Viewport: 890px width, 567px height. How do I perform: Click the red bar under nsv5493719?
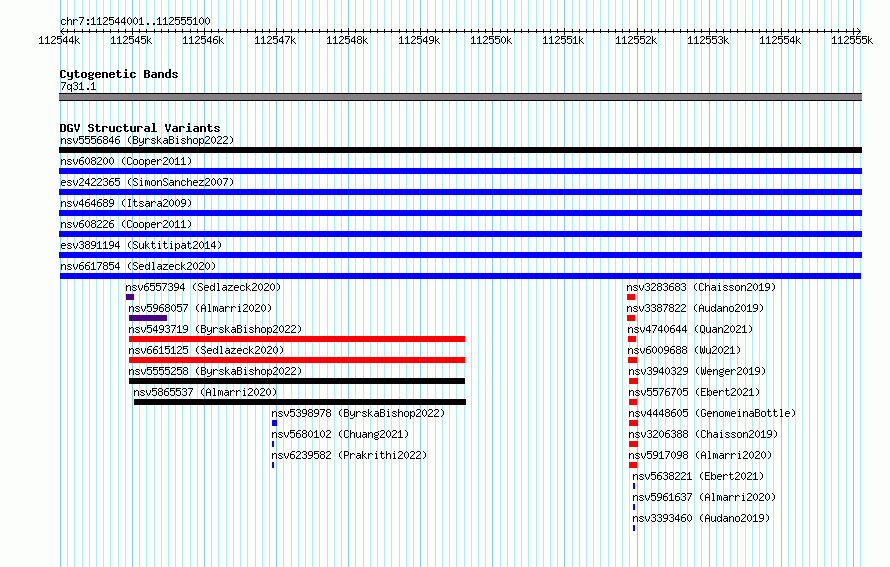297,339
